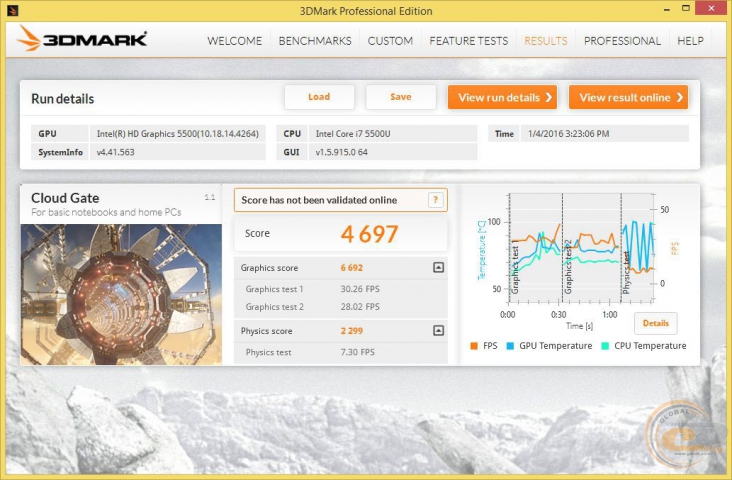Screen dimensions: 732x480
Task: Click Graphics test 1 value 30.26 FPS
Action: coord(360,289)
